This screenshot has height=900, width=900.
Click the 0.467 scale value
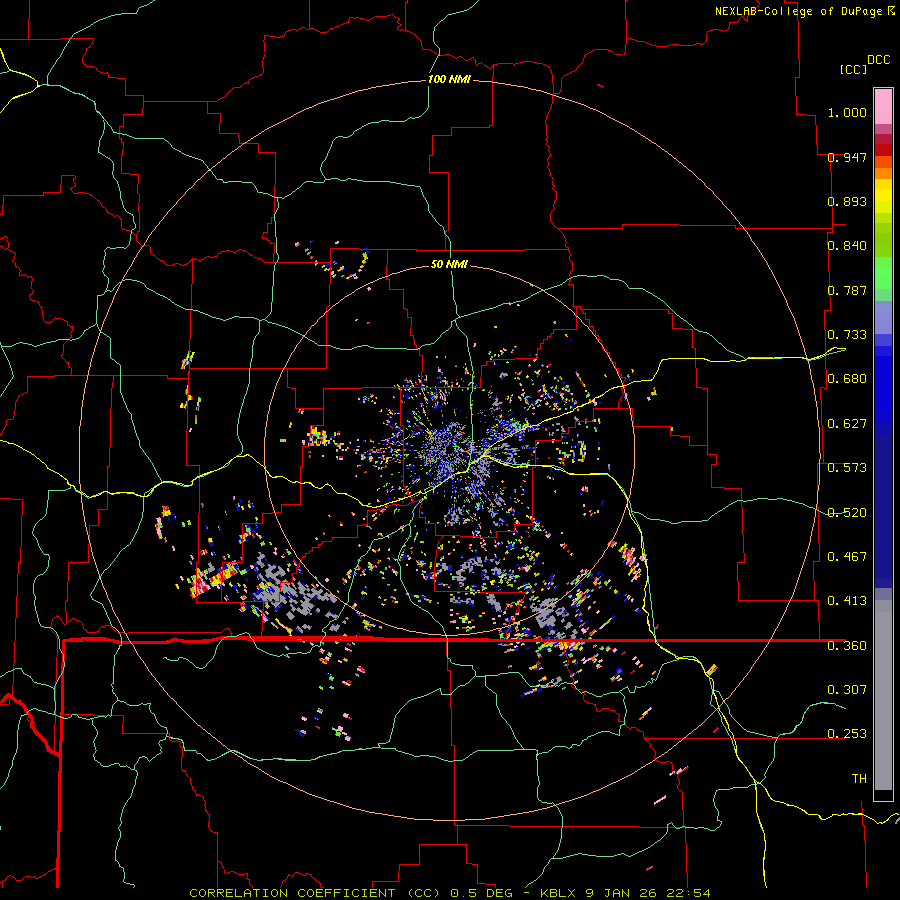tap(847, 557)
